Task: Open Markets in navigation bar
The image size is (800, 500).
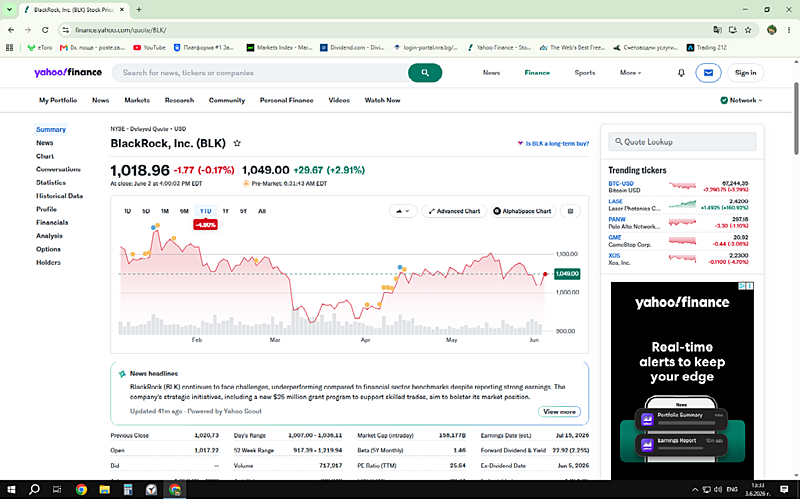Action: (x=137, y=101)
